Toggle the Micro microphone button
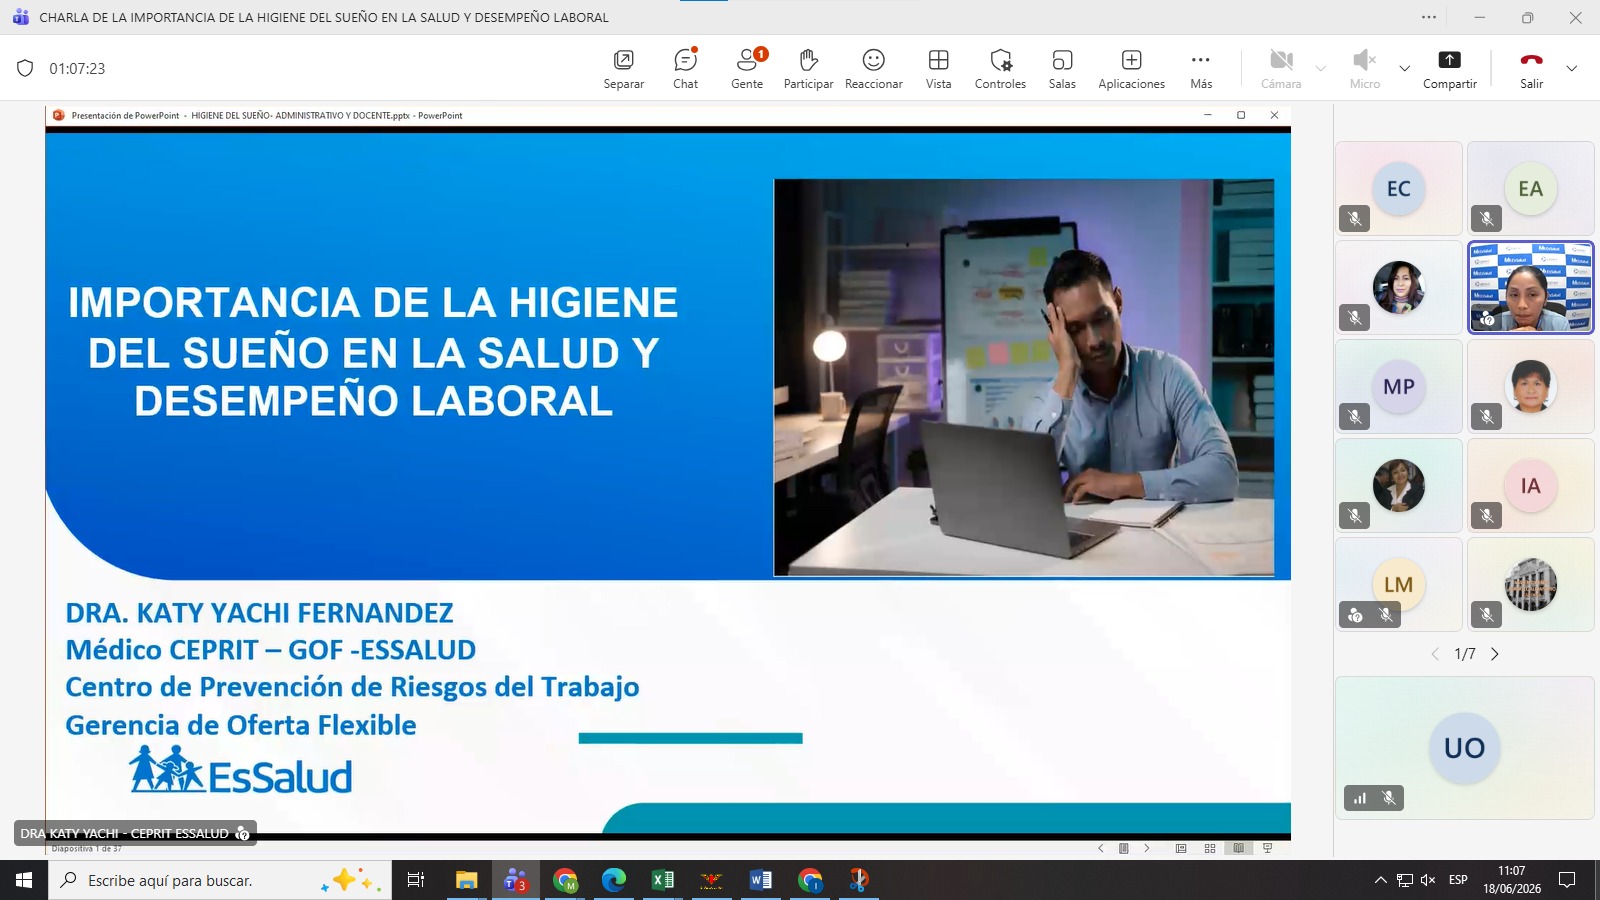 1364,68
